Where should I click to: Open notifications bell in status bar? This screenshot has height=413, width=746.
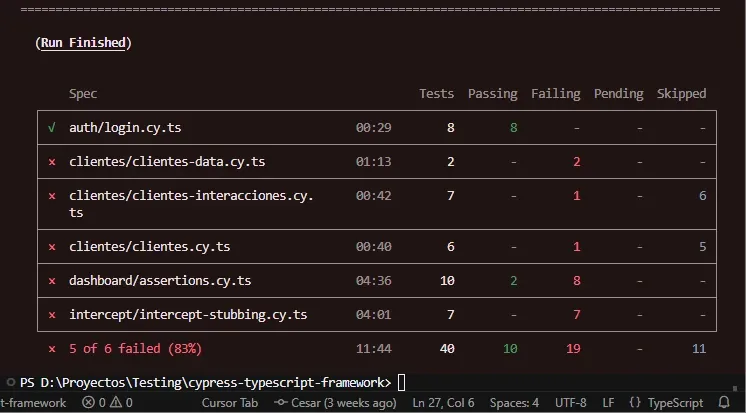724,403
